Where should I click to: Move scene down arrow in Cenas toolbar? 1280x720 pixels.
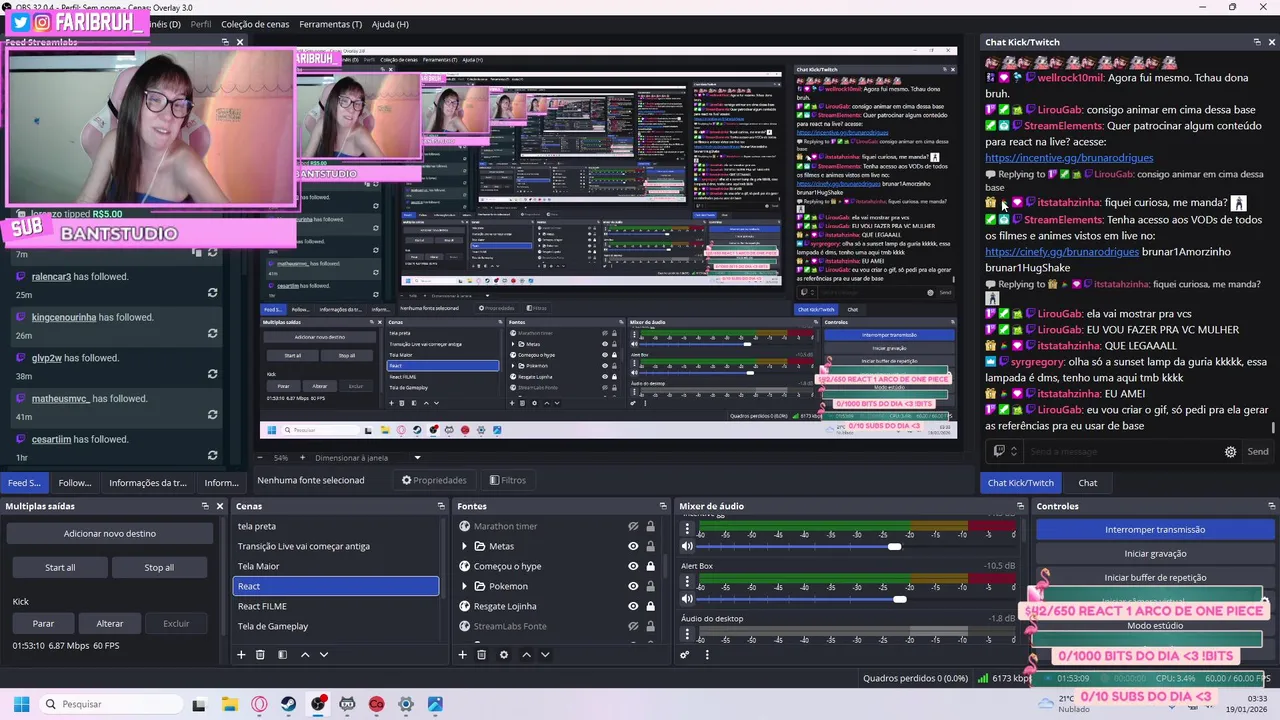click(323, 655)
